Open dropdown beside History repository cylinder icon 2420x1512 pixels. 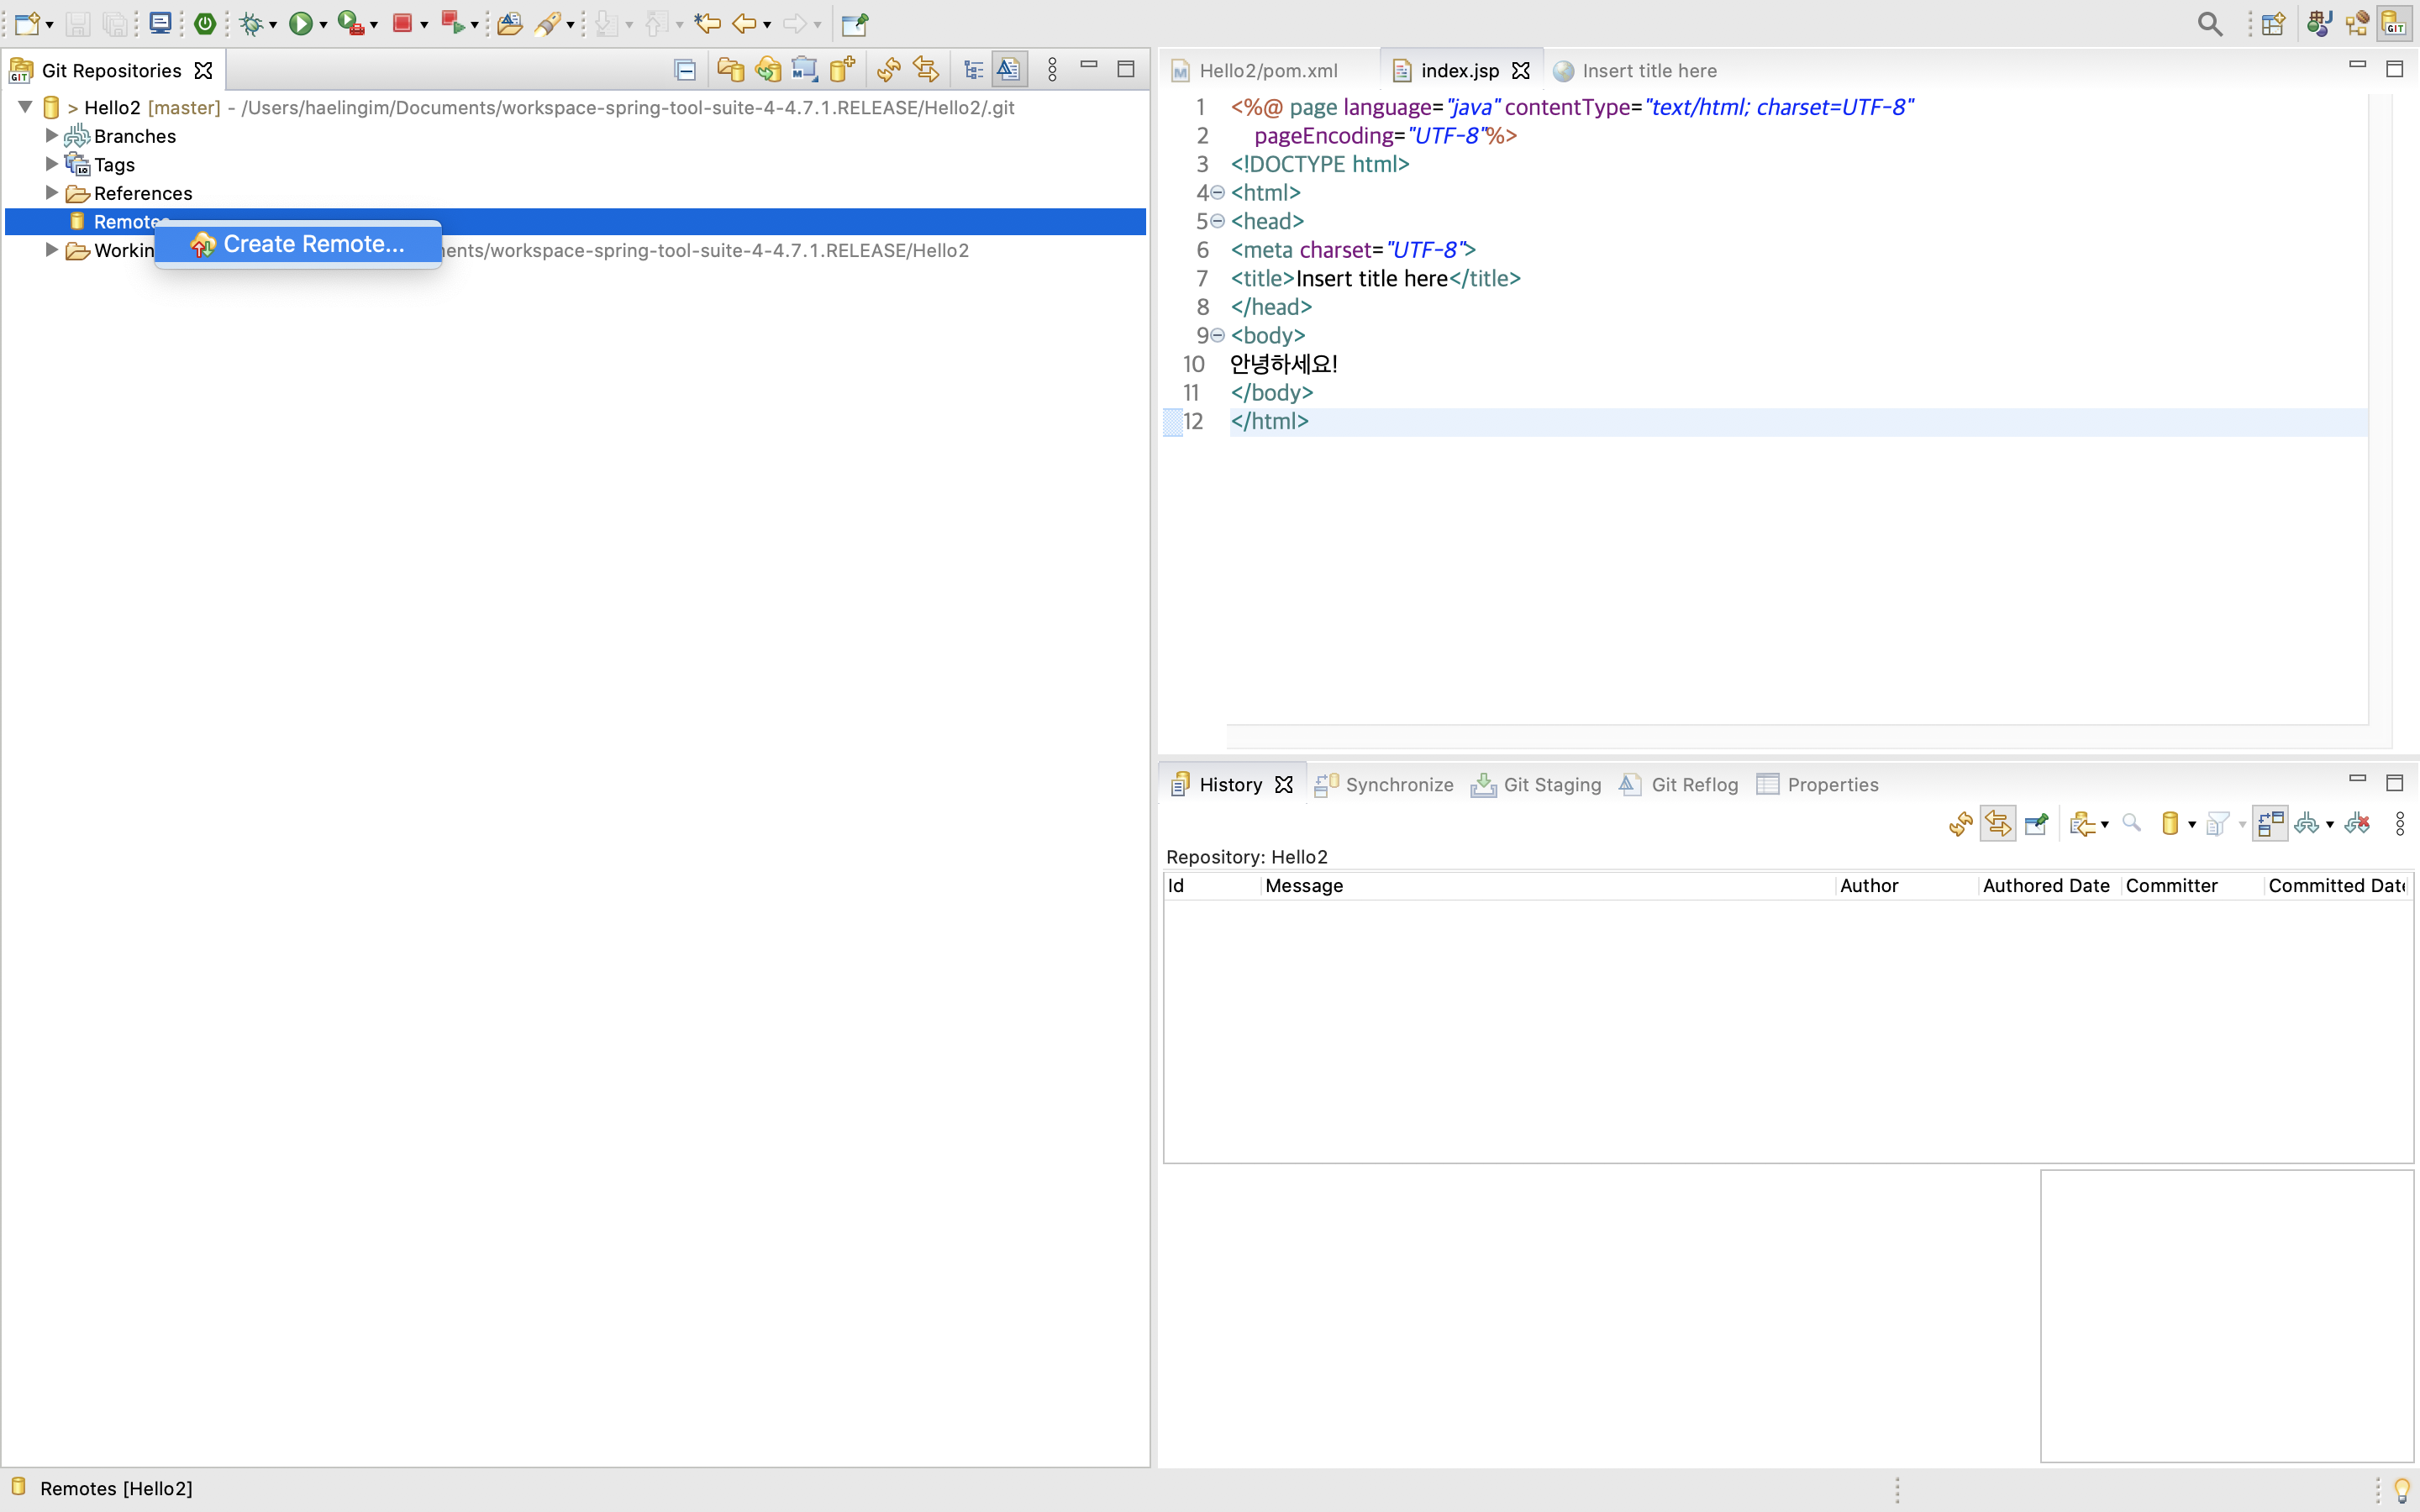(x=2192, y=825)
